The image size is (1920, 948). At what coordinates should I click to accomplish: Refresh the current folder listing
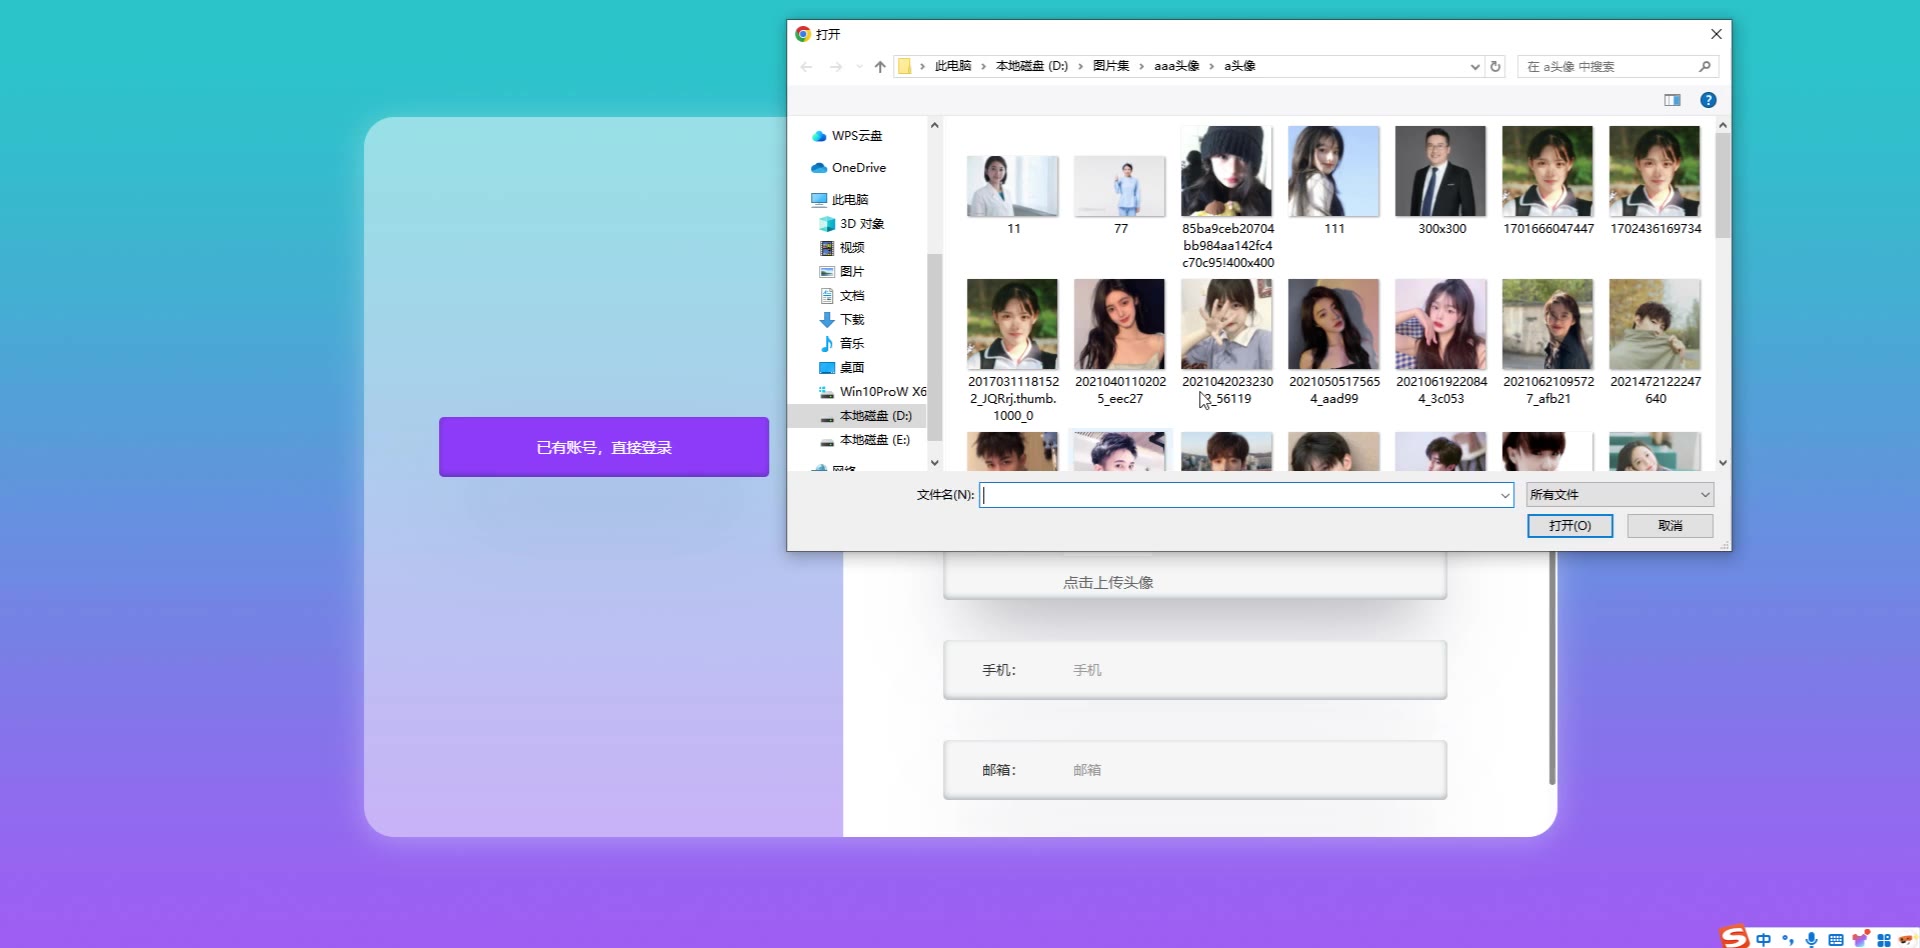click(x=1495, y=67)
